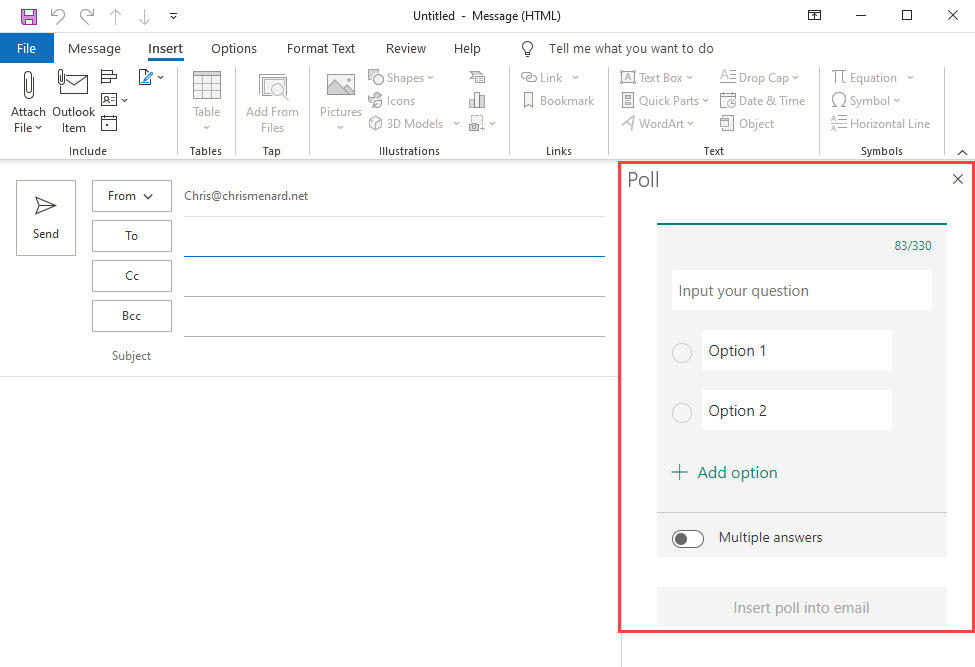Screen dimensions: 975x667
Task: Click the Outlook Item envelope icon
Action: pyautogui.click(x=73, y=85)
